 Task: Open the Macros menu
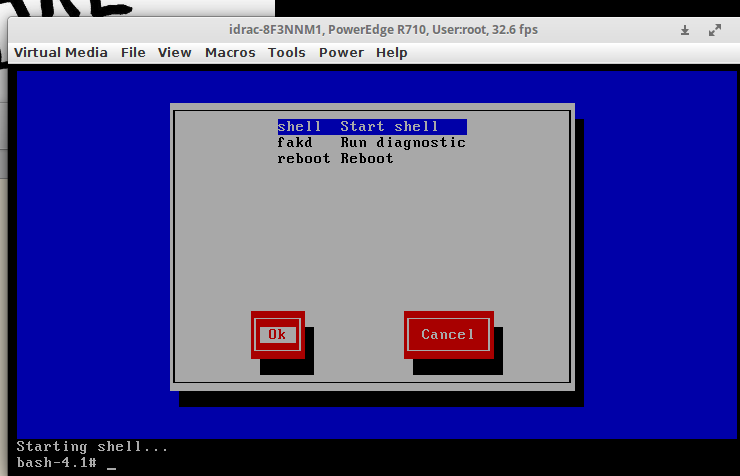click(x=230, y=52)
